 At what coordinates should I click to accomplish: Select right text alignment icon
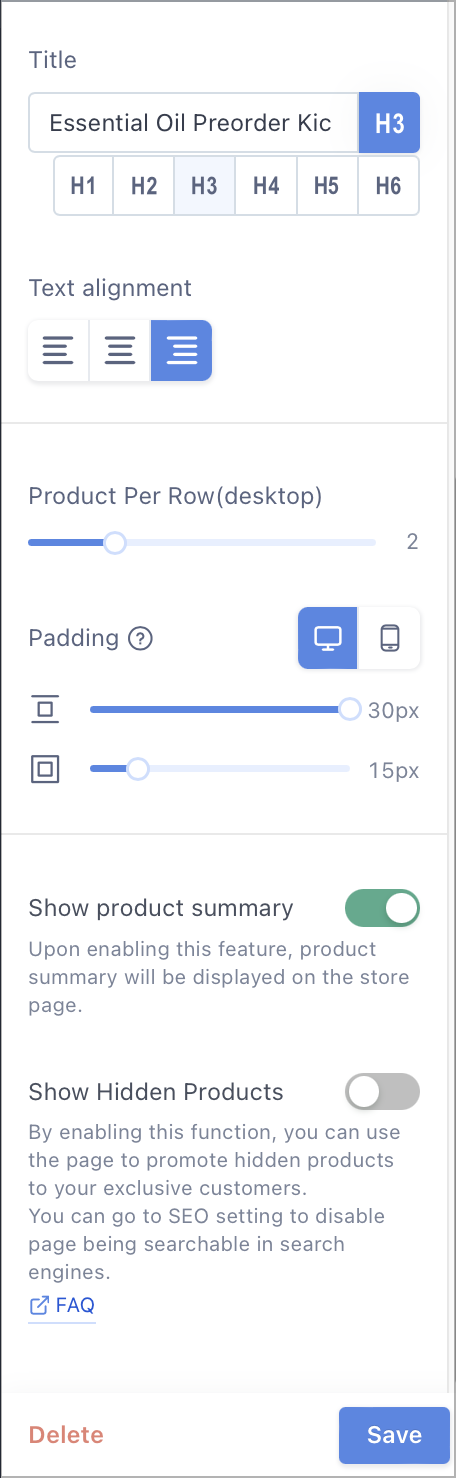click(181, 351)
